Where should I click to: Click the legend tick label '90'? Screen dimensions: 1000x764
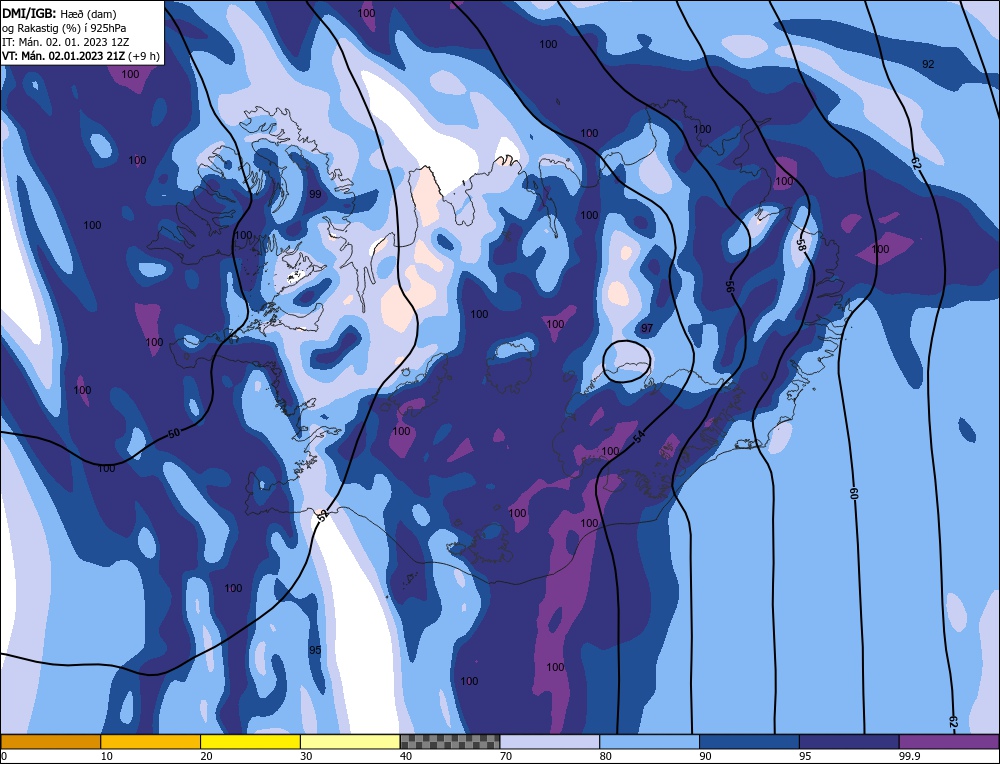[x=705, y=756]
